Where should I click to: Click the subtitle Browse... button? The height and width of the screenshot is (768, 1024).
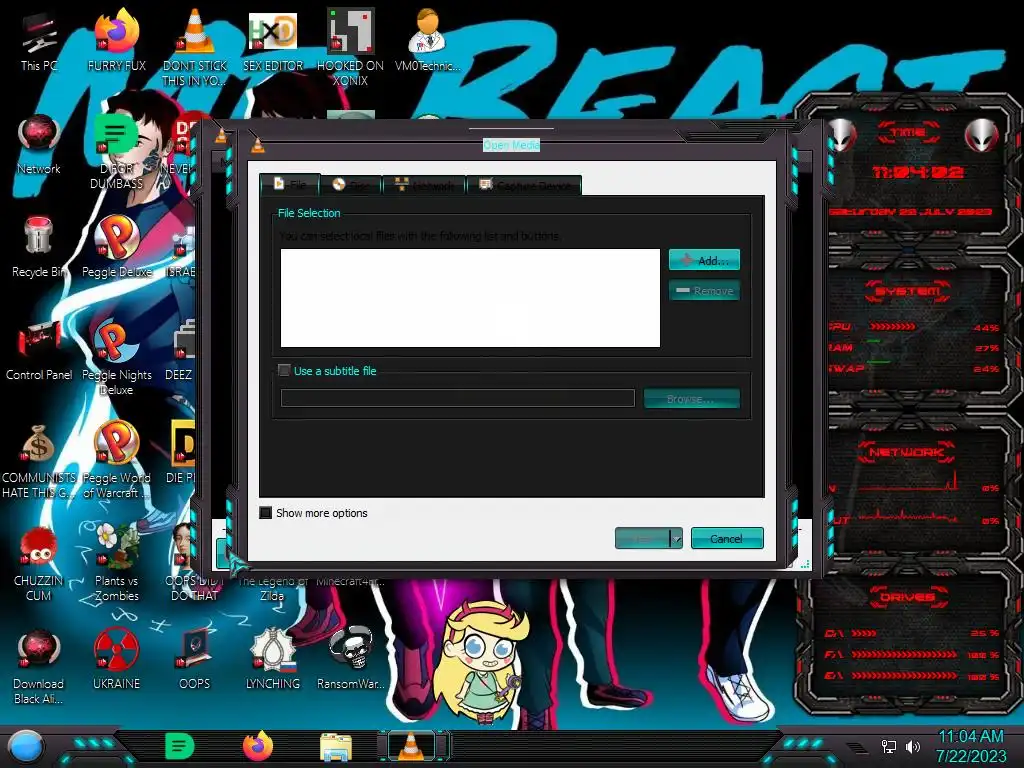[x=692, y=398]
